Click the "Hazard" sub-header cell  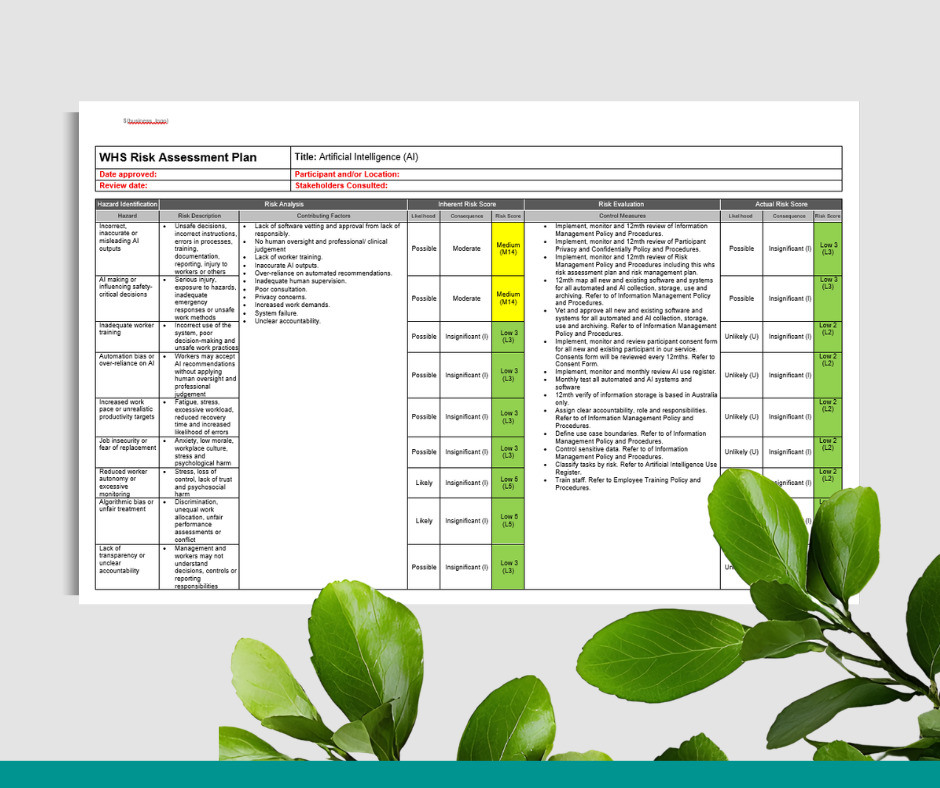(127, 216)
